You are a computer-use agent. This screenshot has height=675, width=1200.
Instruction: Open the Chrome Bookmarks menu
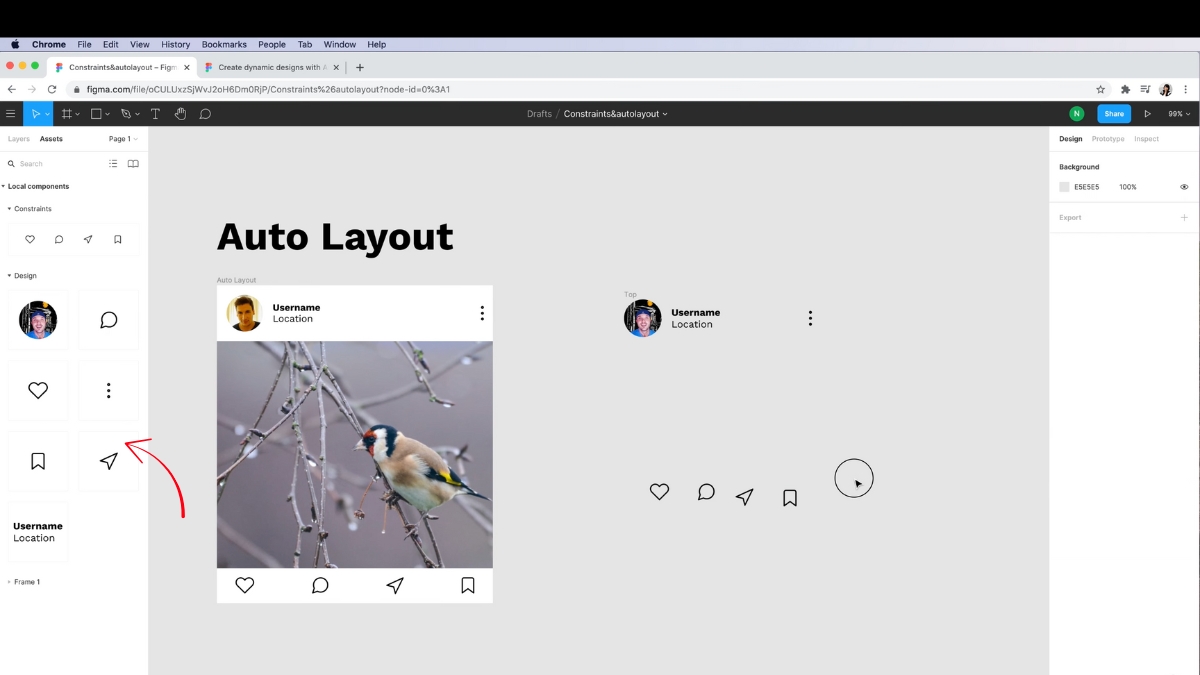point(223,44)
